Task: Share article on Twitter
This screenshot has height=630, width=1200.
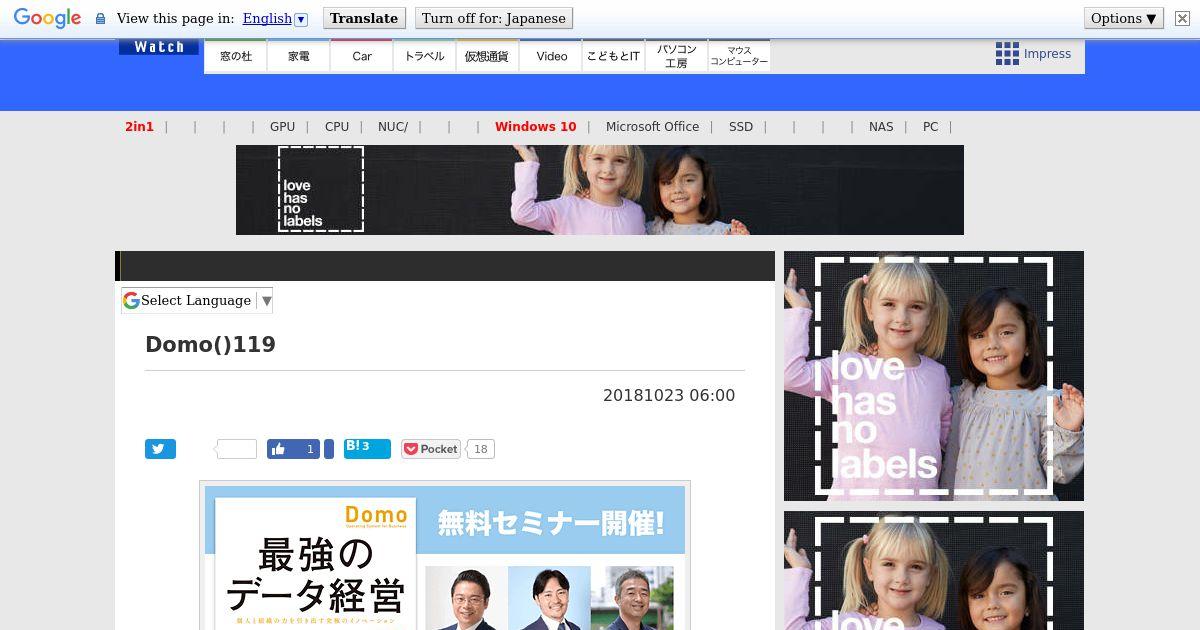Action: (x=160, y=449)
